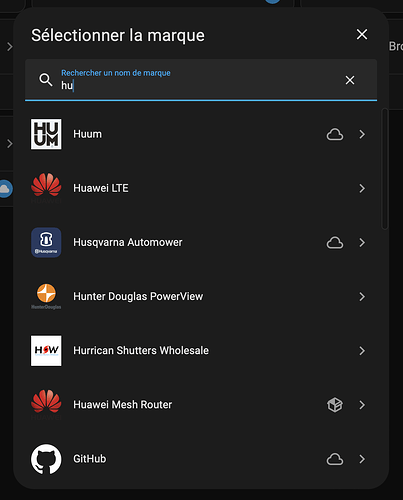Click the Hurrican Shutters Wholesale logo
The height and width of the screenshot is (500, 403).
[x=46, y=351]
